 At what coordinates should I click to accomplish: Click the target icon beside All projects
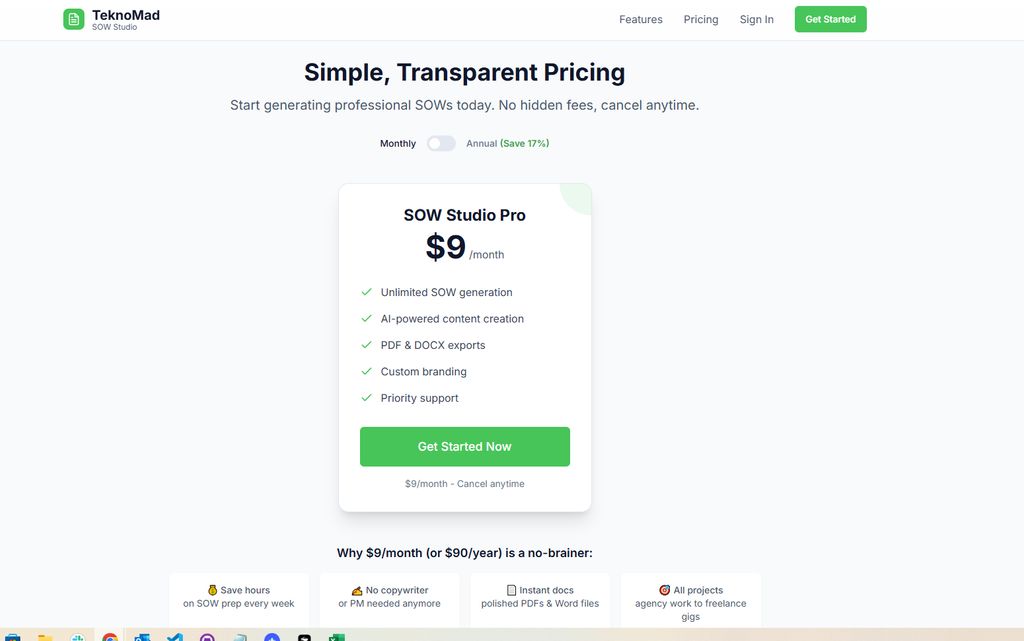(665, 590)
